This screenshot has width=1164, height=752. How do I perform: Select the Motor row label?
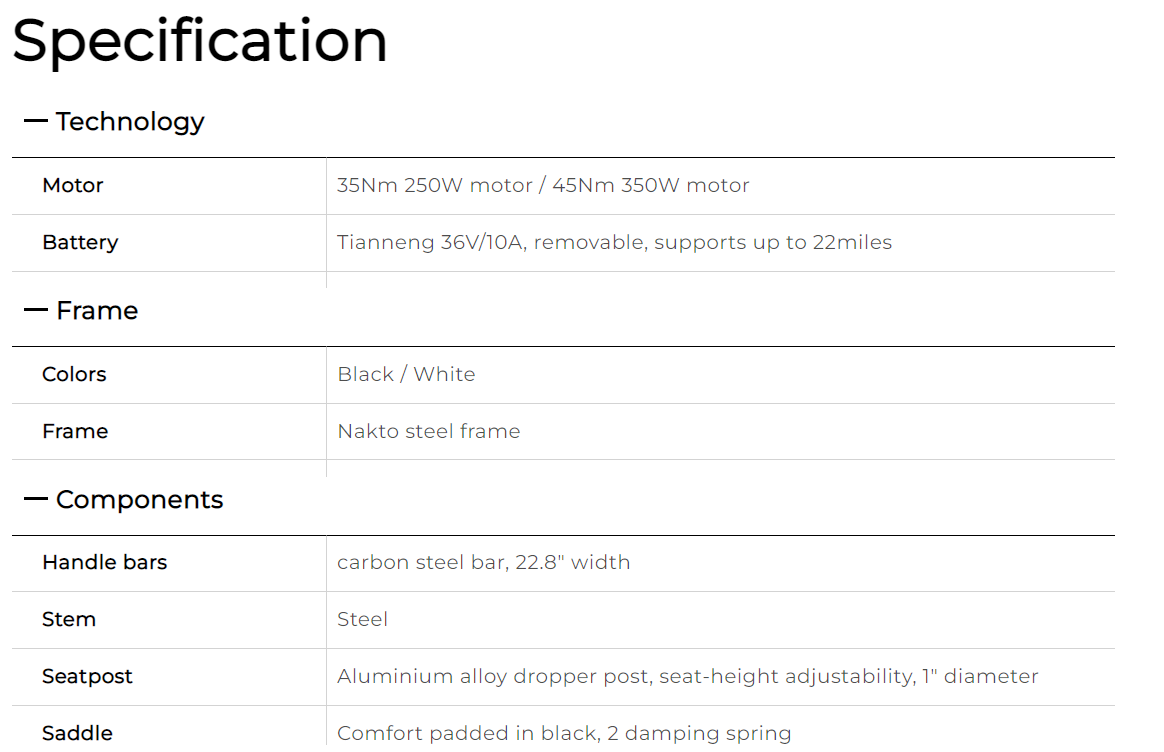73,185
